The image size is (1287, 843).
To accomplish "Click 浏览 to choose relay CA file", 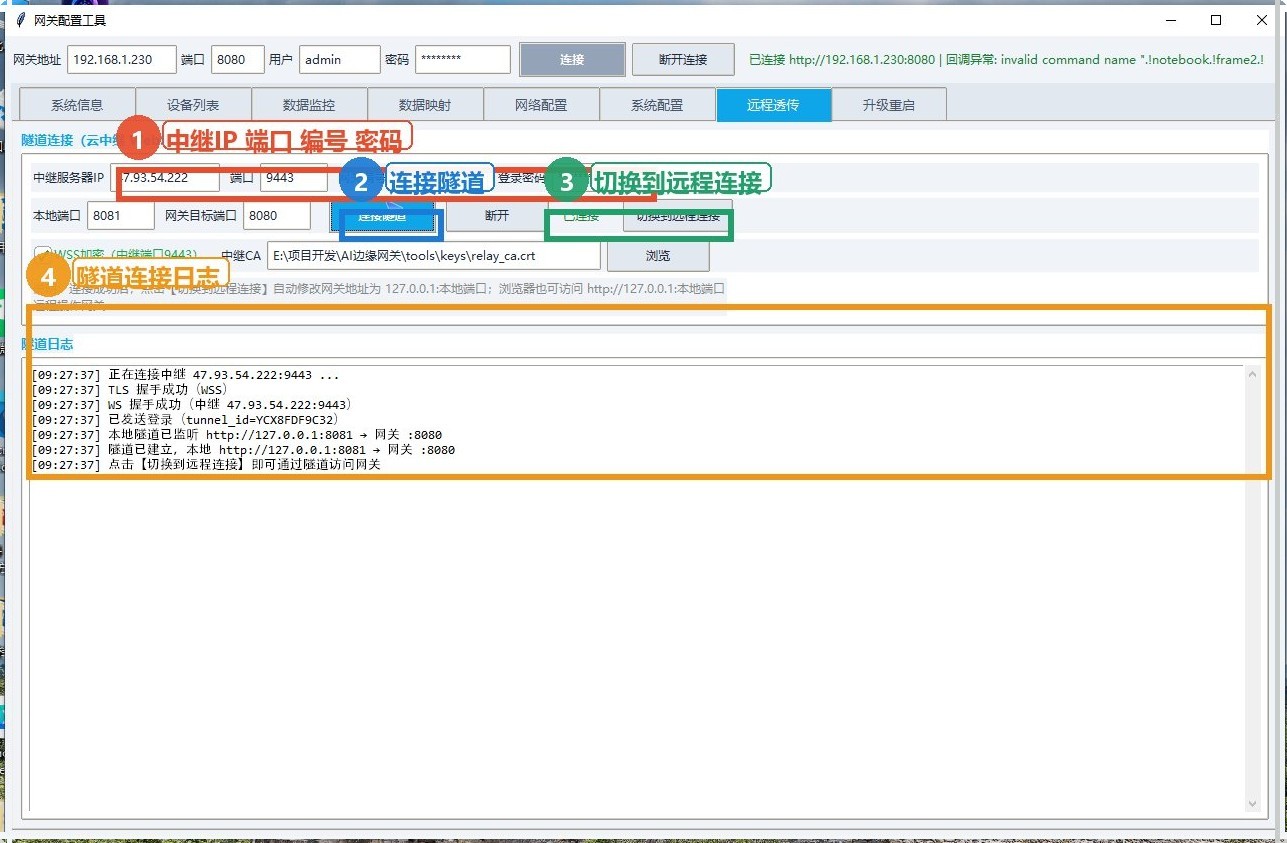I will tap(658, 255).
